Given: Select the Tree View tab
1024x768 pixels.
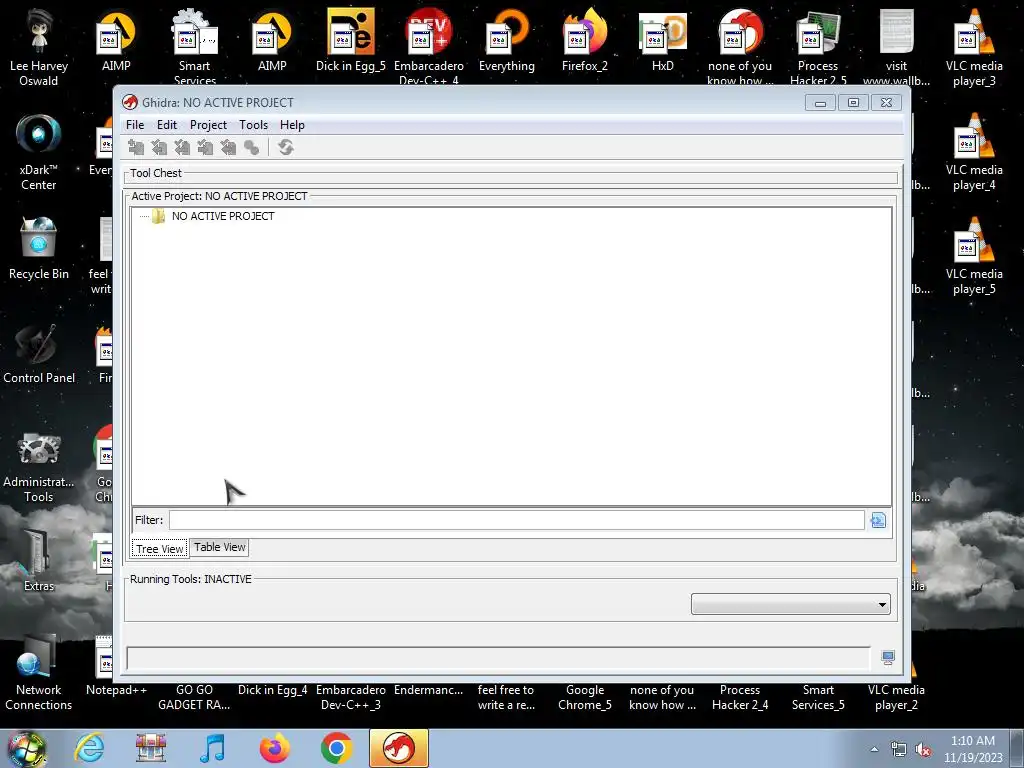Looking at the screenshot, I should [160, 549].
